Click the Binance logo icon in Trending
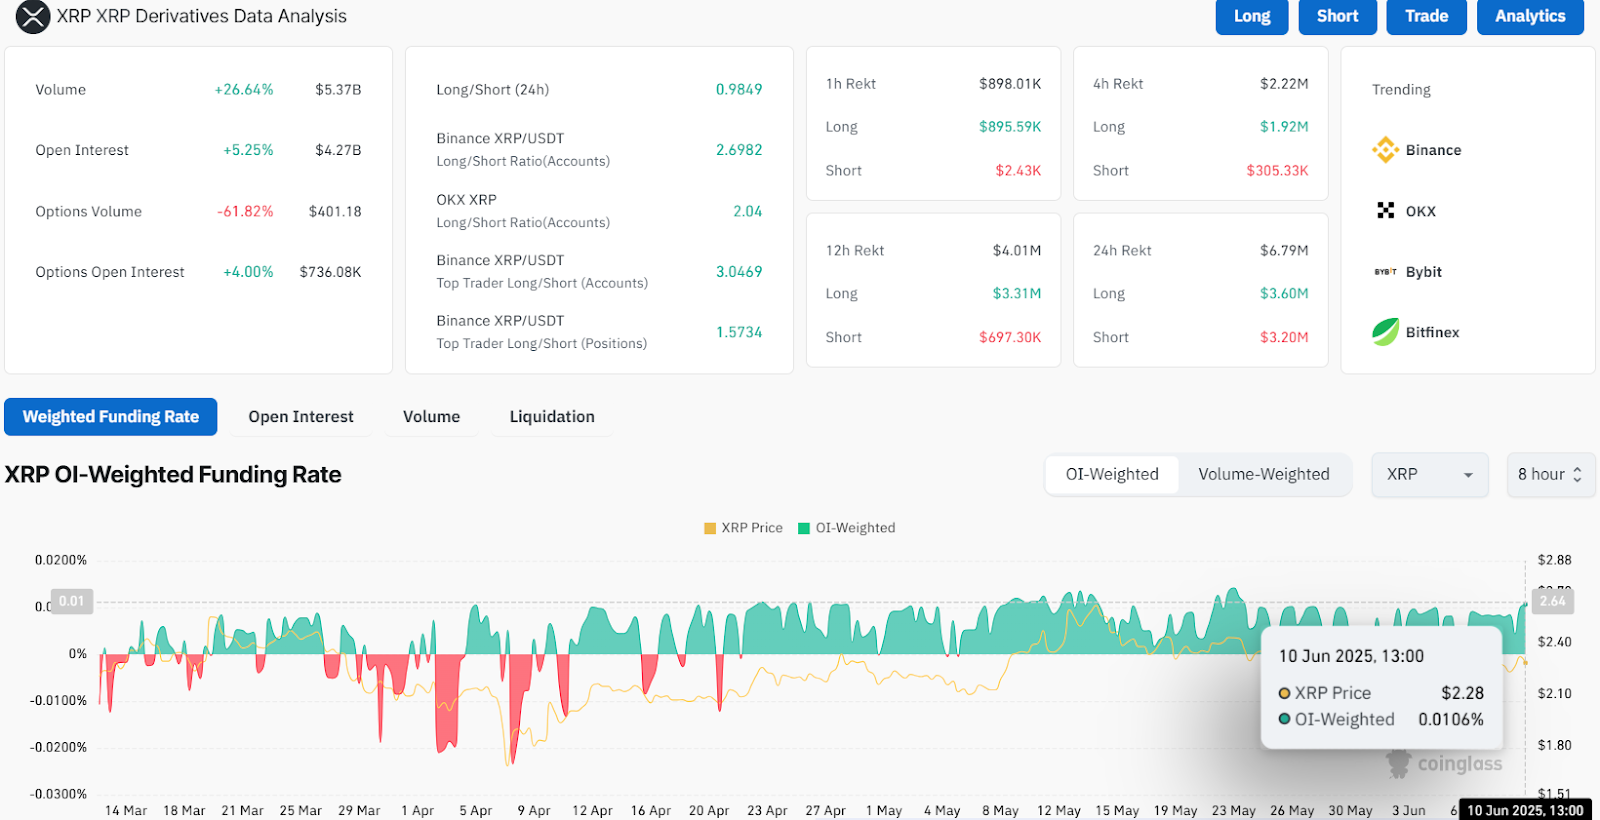This screenshot has height=820, width=1600. click(x=1385, y=150)
